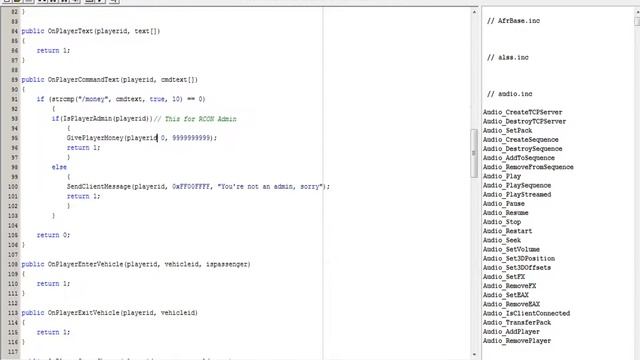Viewport: 640px width, 360px height.
Task: Select Audio_AddPlayer in function list
Action: (511, 331)
